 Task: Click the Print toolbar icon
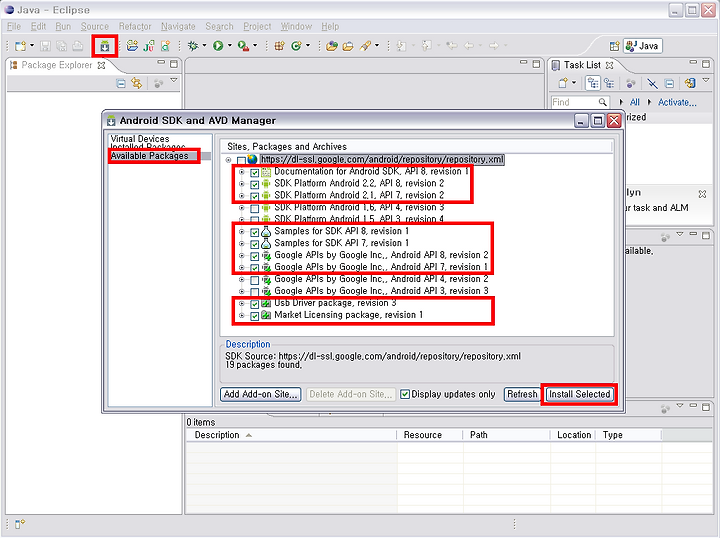click(x=78, y=46)
